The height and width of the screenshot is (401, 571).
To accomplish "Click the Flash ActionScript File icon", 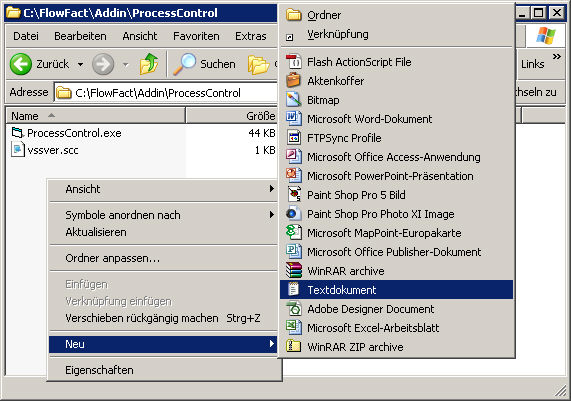I will (294, 62).
